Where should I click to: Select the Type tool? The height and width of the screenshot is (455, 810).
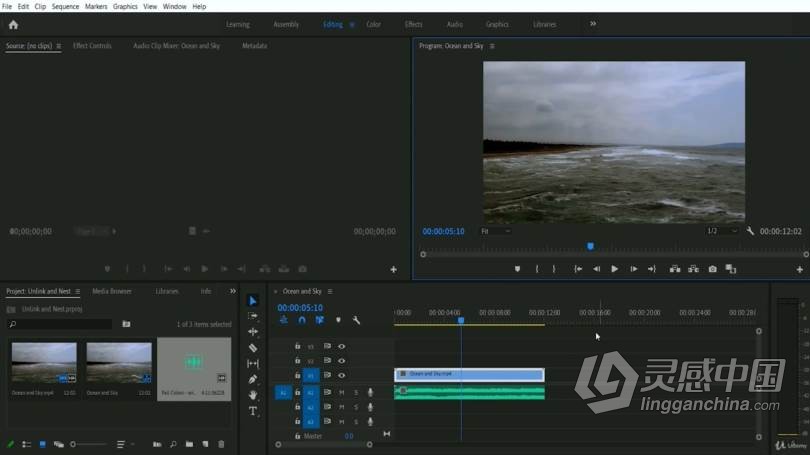(x=253, y=411)
